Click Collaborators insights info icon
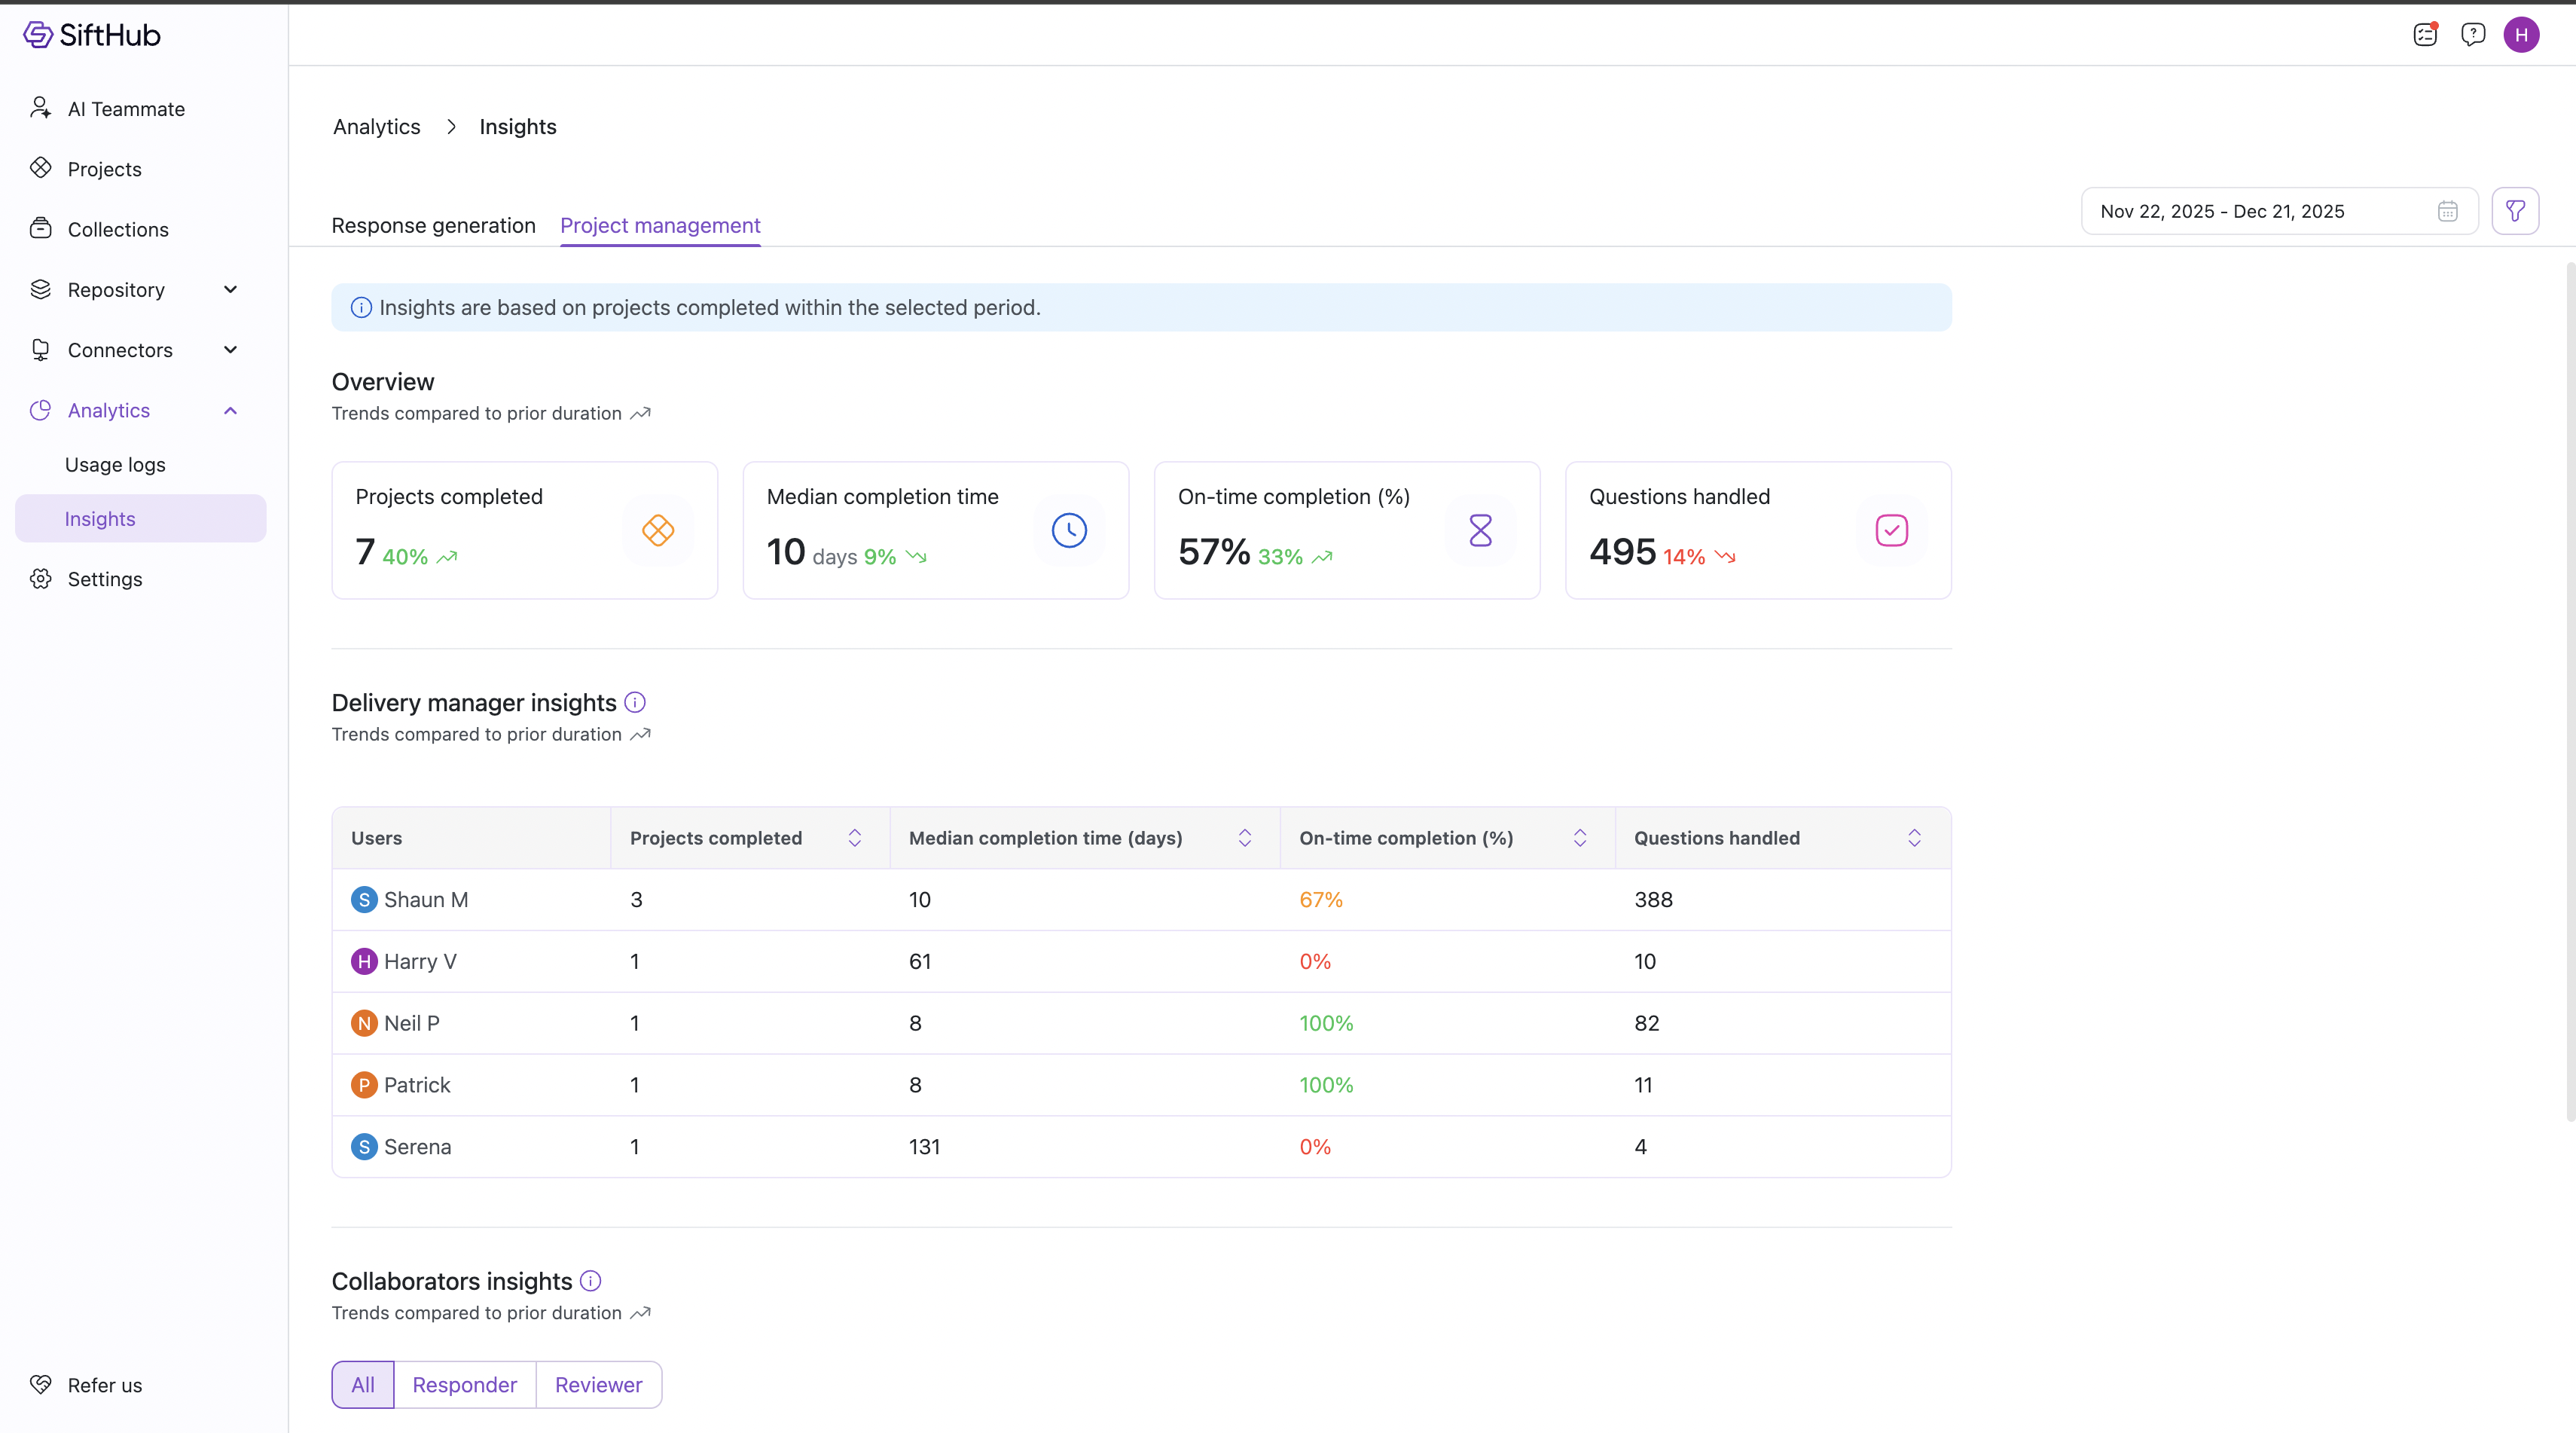This screenshot has width=2576, height=1433. [x=591, y=1281]
